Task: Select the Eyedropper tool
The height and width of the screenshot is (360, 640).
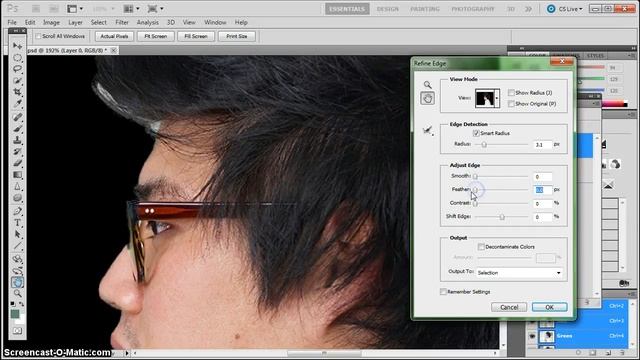Action: [17, 104]
